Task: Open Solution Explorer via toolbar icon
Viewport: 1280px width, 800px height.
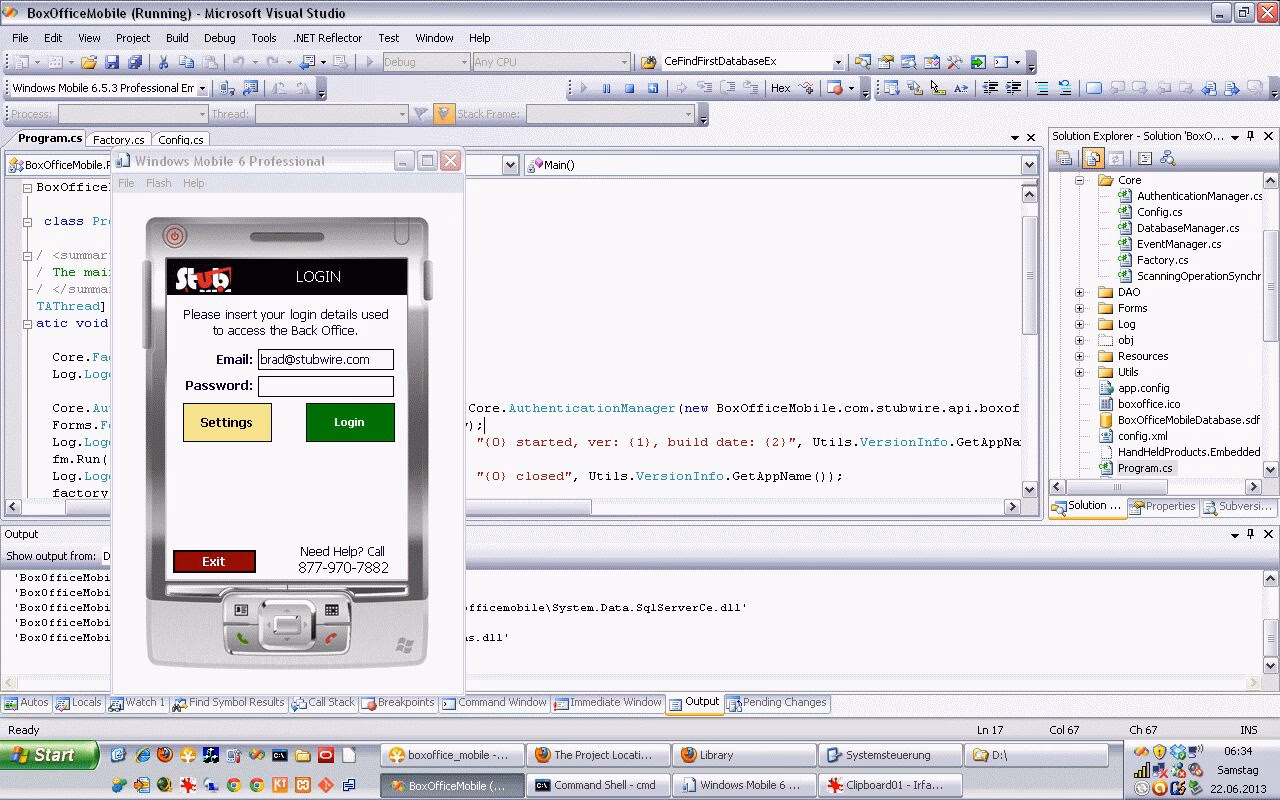Action: pyautogui.click(x=861, y=62)
